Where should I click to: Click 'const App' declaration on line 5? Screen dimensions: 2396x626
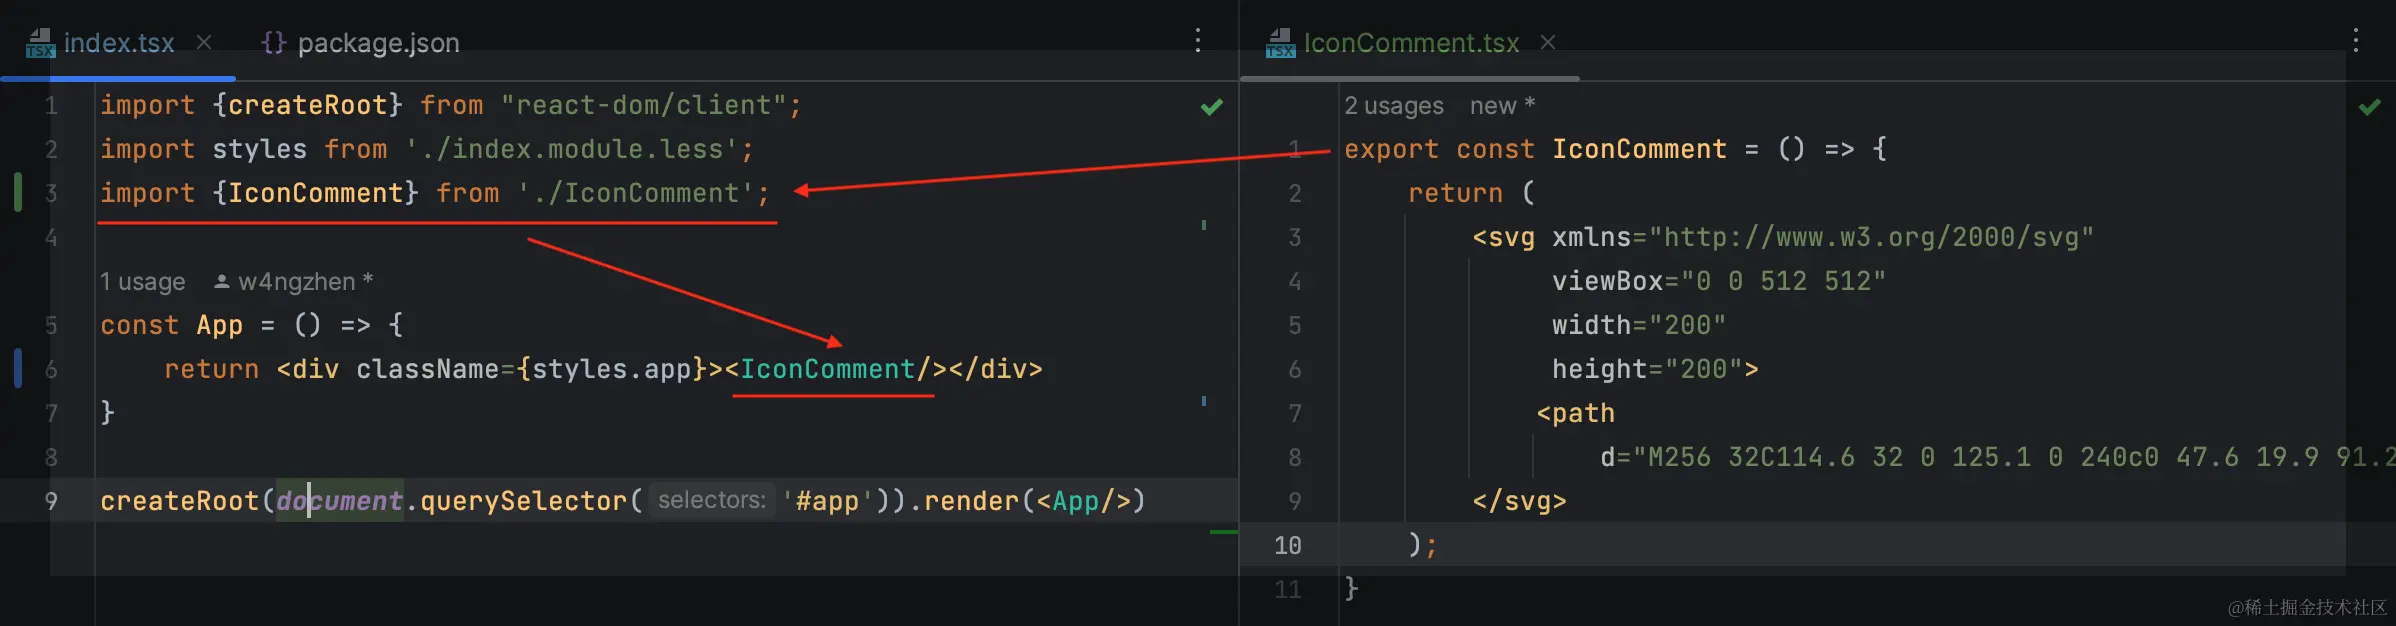171,325
